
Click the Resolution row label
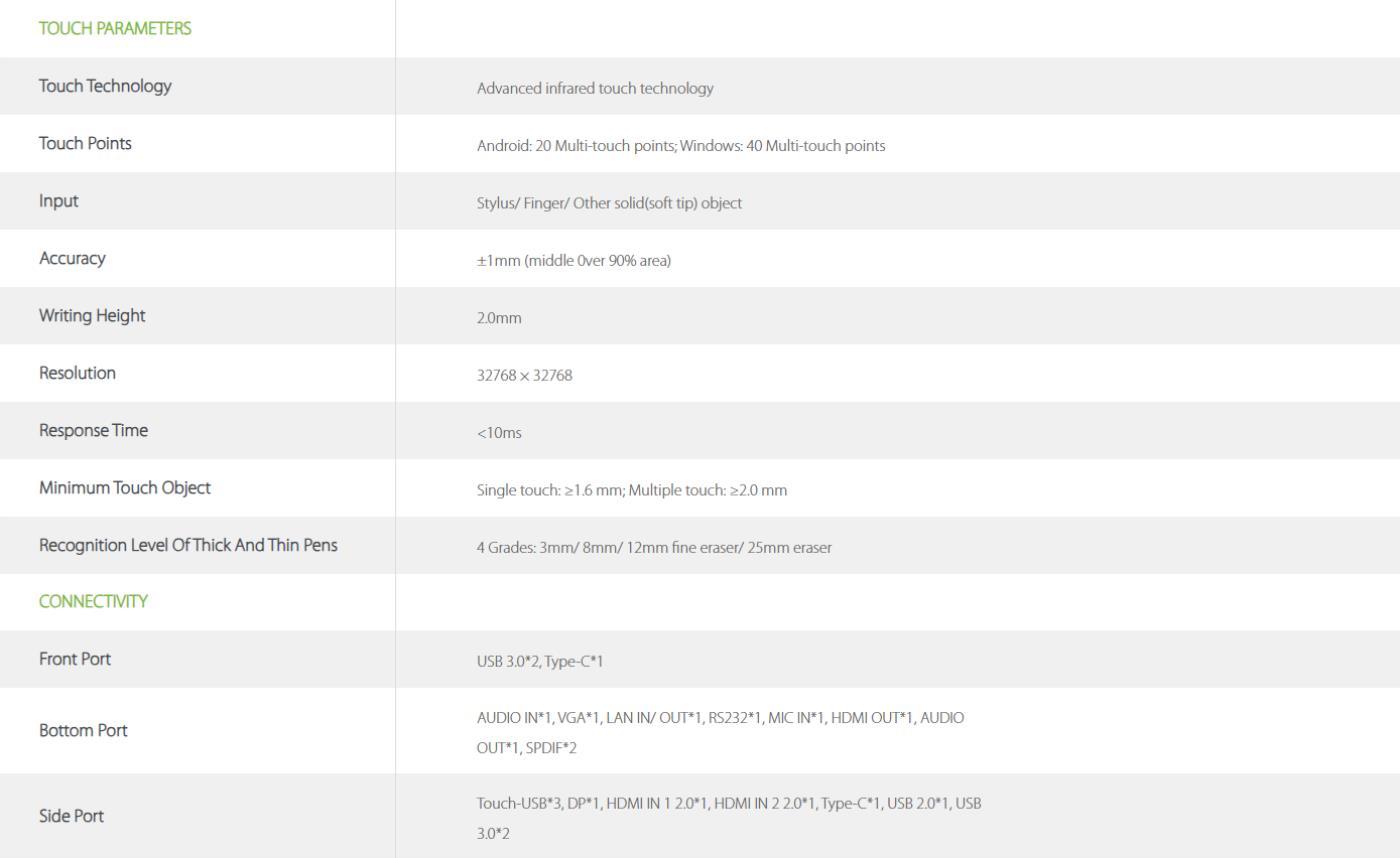77,373
